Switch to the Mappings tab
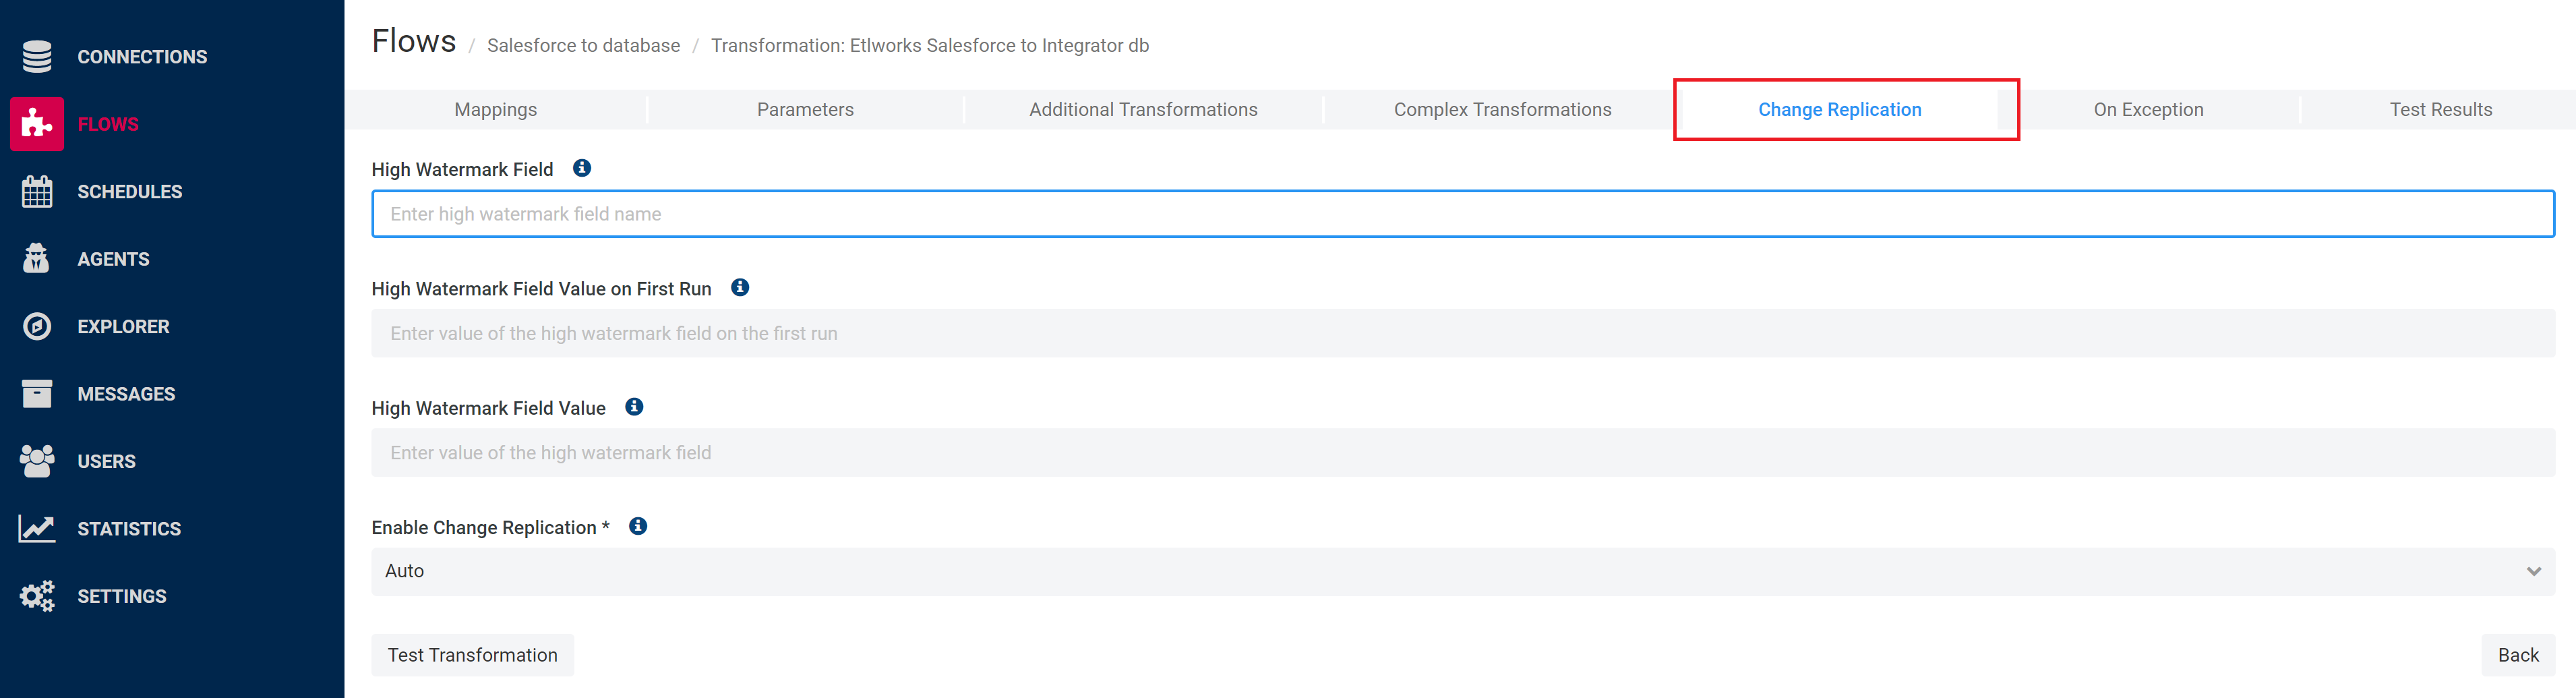This screenshot has width=2576, height=698. coord(496,109)
